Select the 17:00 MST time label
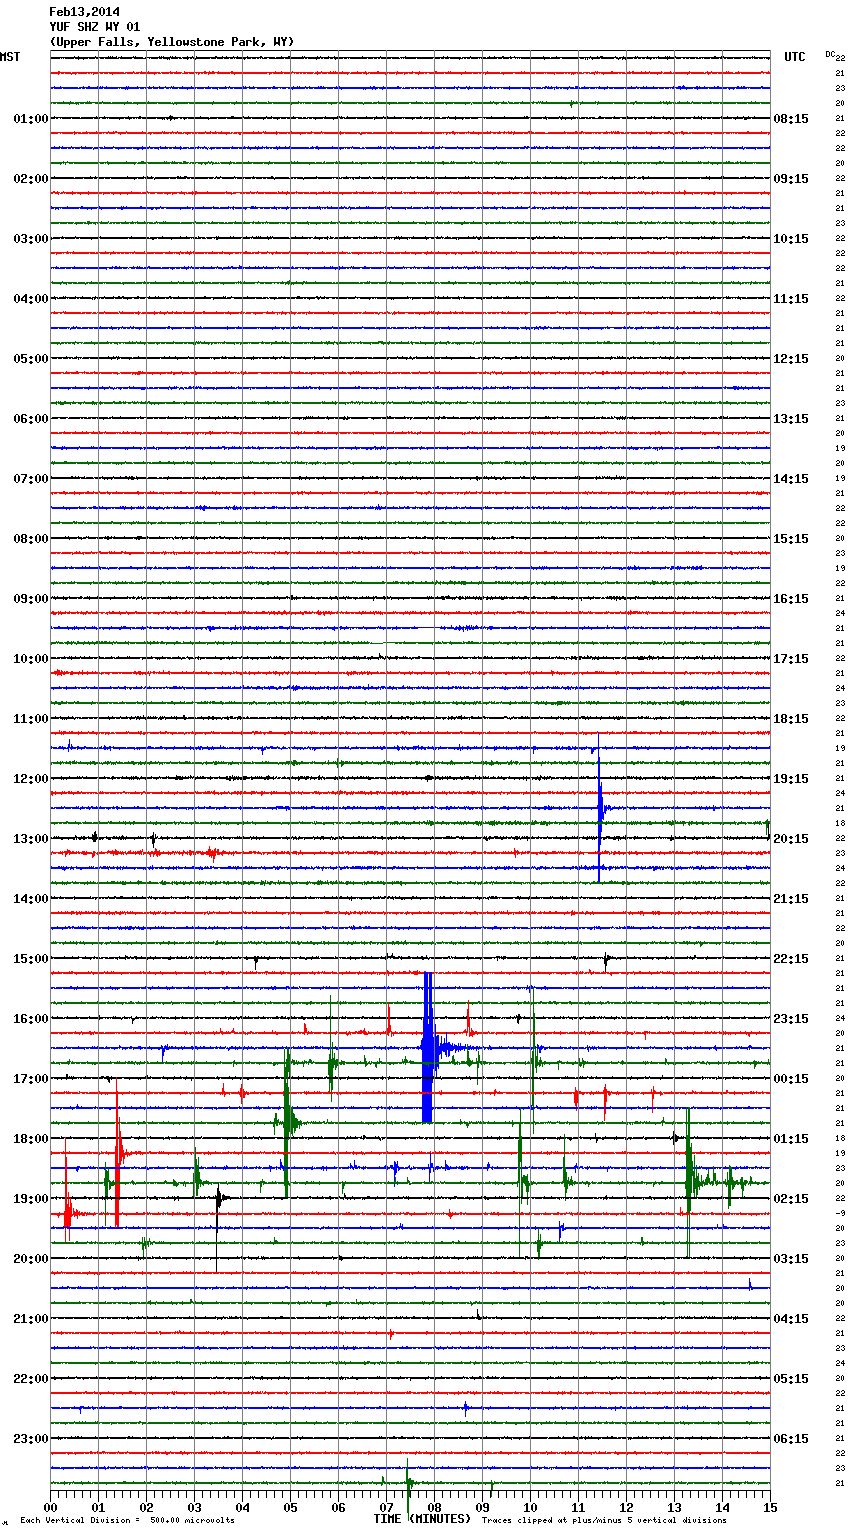 coord(30,1079)
